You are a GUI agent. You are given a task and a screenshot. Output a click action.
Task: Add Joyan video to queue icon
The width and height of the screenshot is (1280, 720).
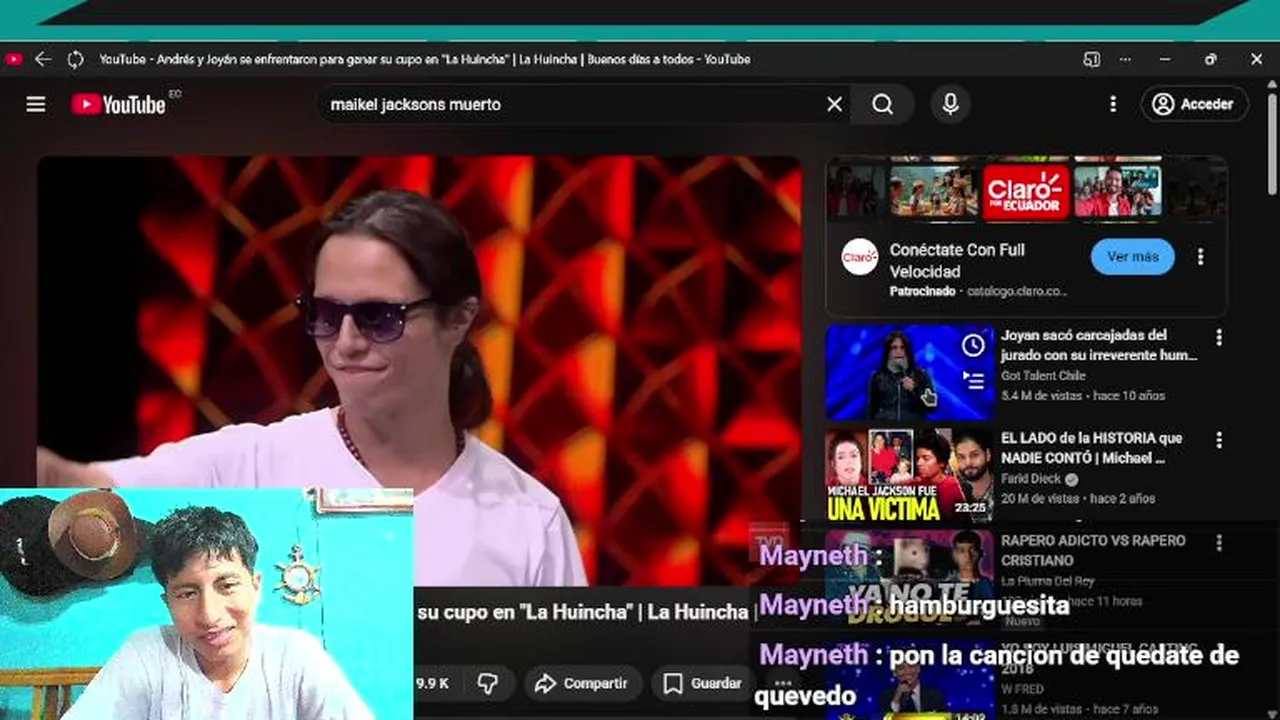tap(973, 379)
